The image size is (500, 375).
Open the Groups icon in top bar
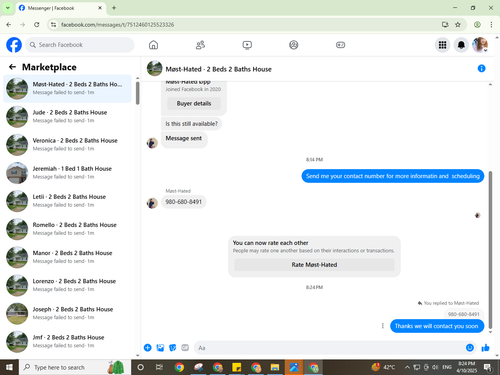[294, 45]
